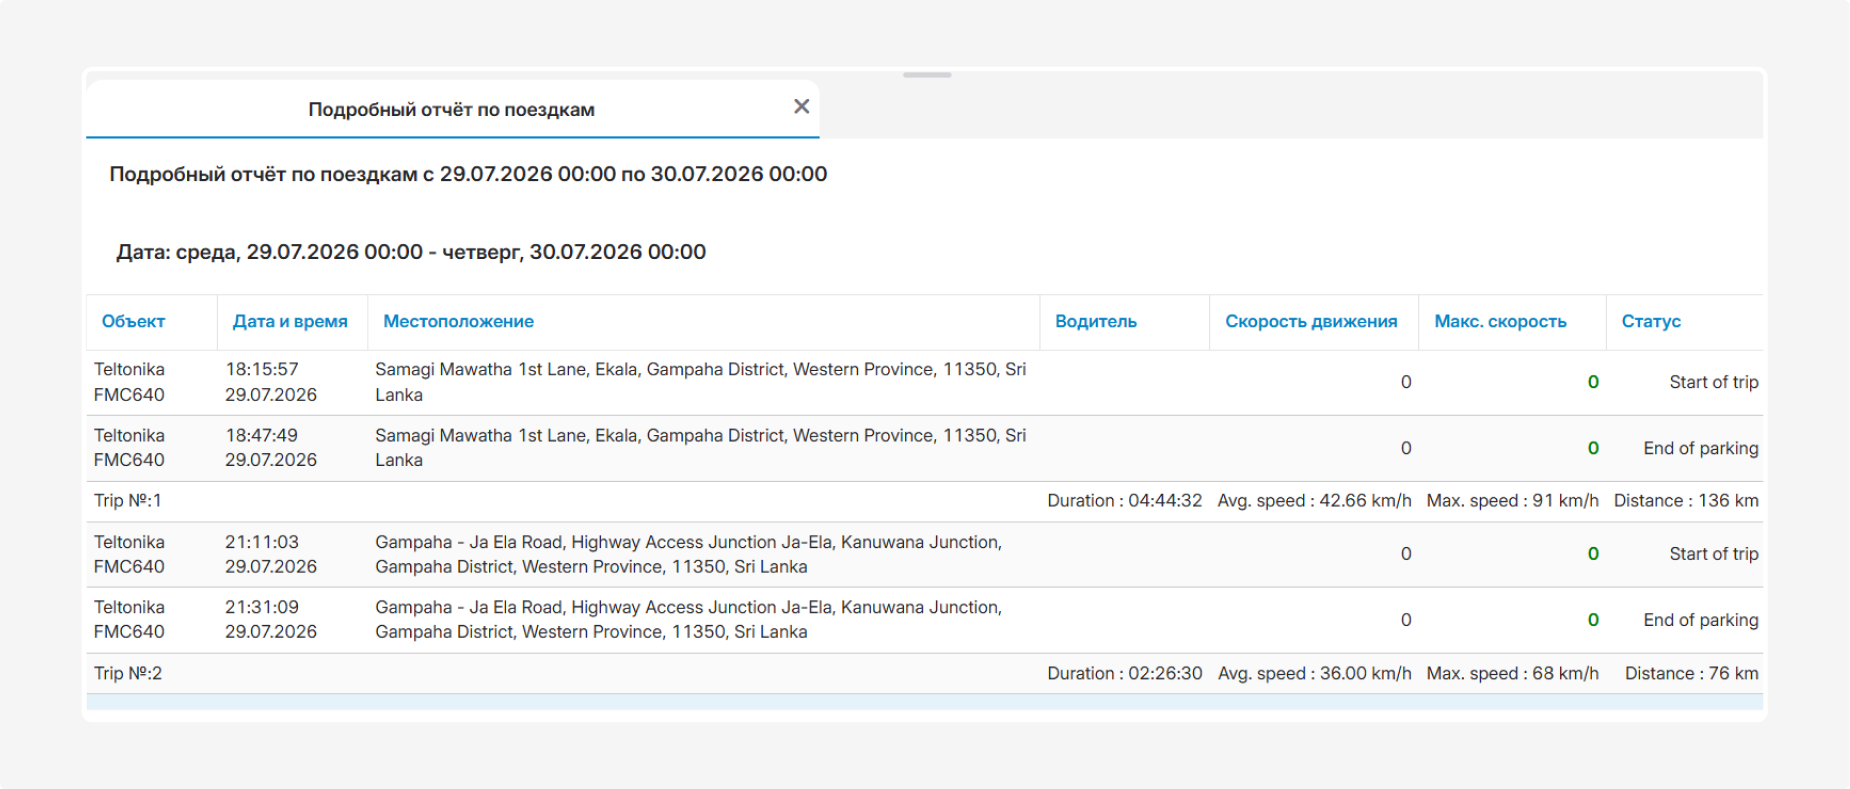1850x789 pixels.
Task: Click the Дата: среда, 29.07.2026 heading
Action: [411, 252]
